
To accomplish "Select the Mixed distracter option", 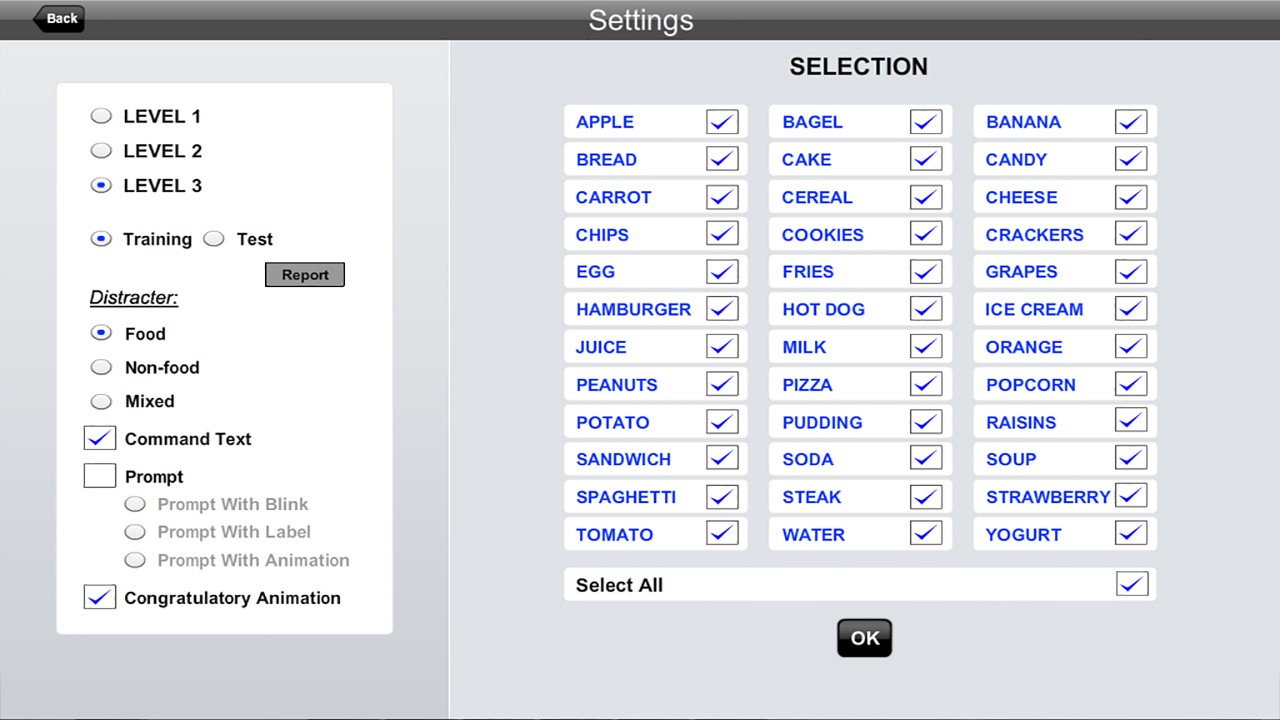I will (101, 401).
